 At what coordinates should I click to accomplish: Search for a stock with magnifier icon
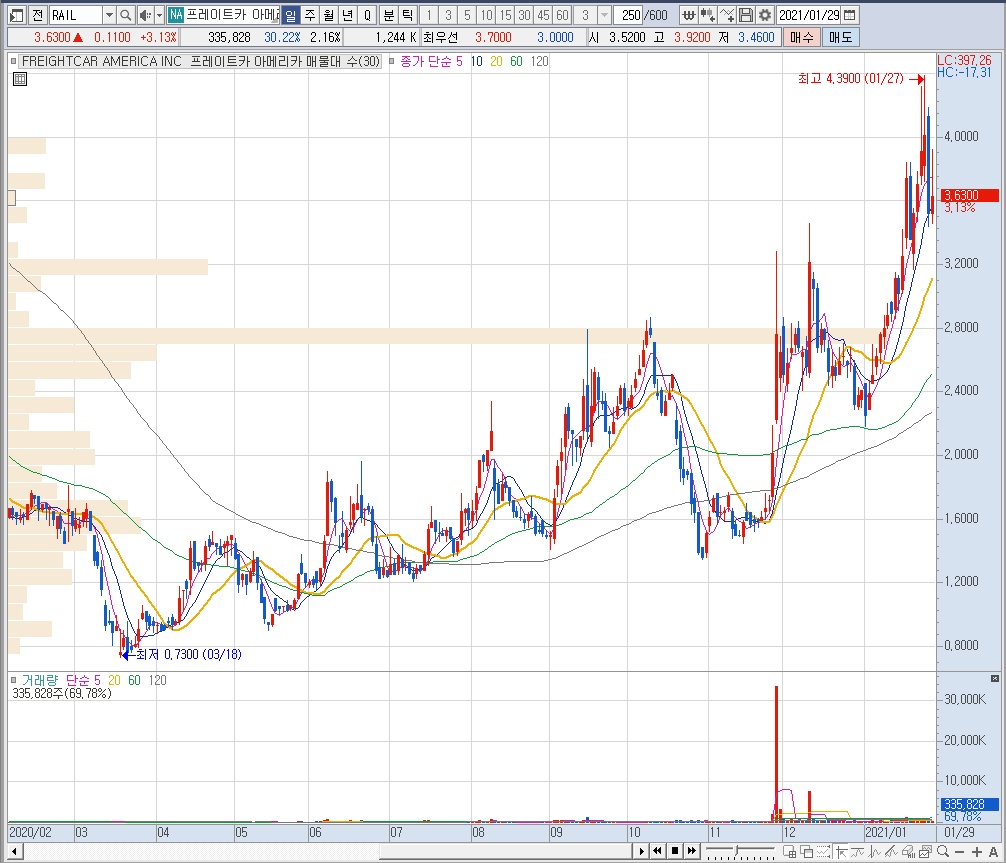pos(126,15)
